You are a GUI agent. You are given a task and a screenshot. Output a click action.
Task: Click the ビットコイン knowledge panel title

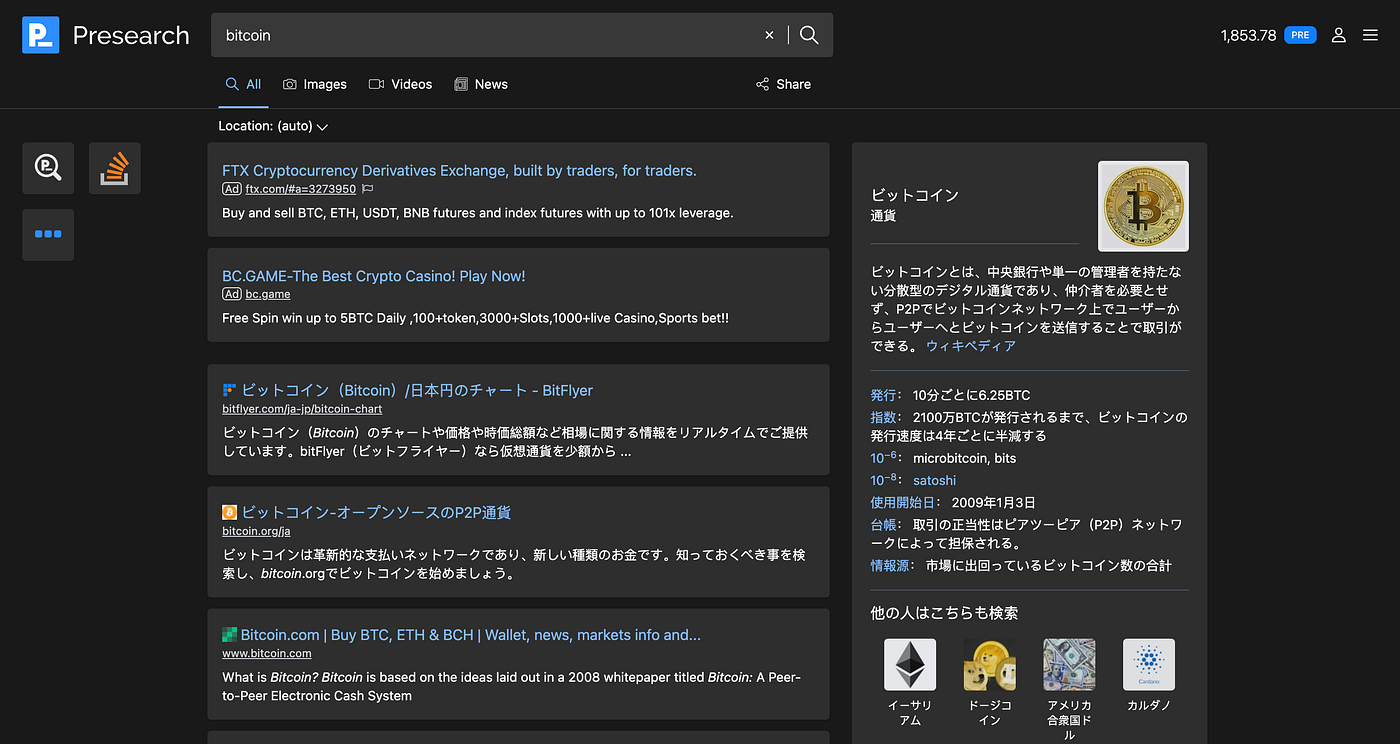point(915,195)
